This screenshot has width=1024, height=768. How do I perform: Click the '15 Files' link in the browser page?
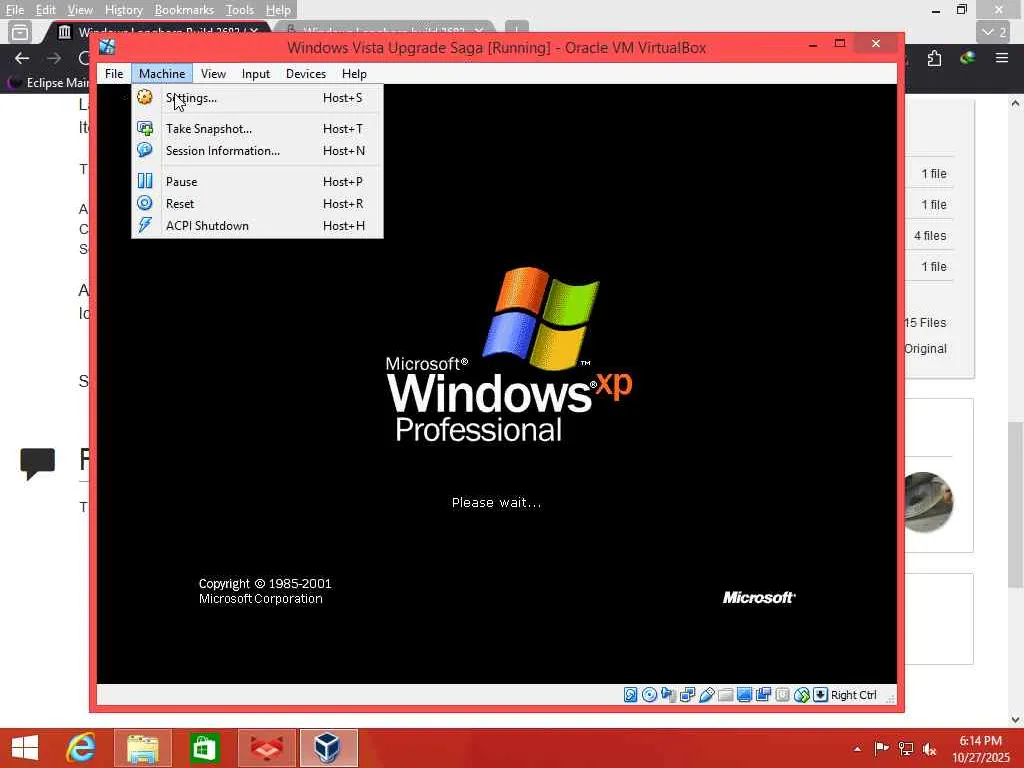(x=925, y=323)
